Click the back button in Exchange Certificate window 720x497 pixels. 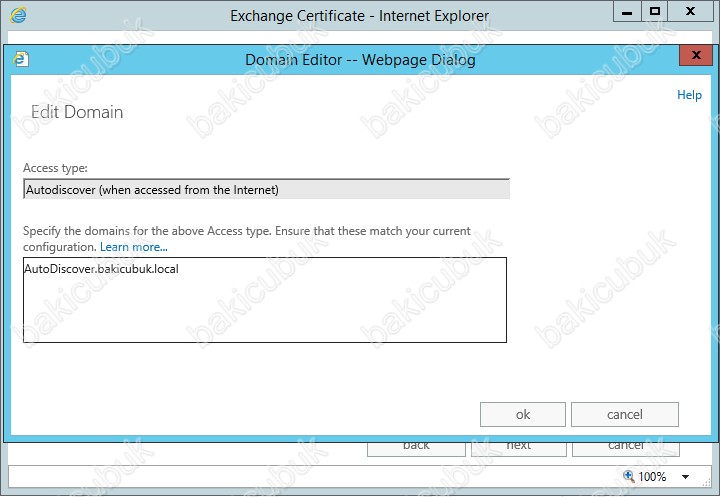[x=416, y=449]
